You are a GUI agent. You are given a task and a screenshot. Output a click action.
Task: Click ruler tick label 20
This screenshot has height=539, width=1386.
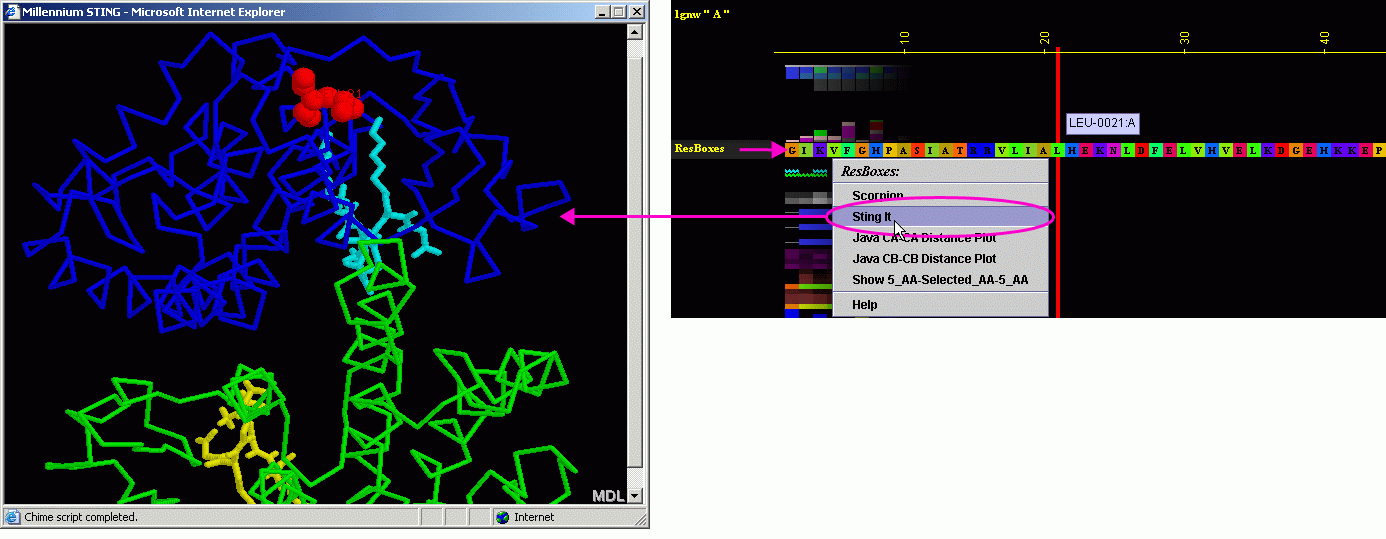point(1045,37)
